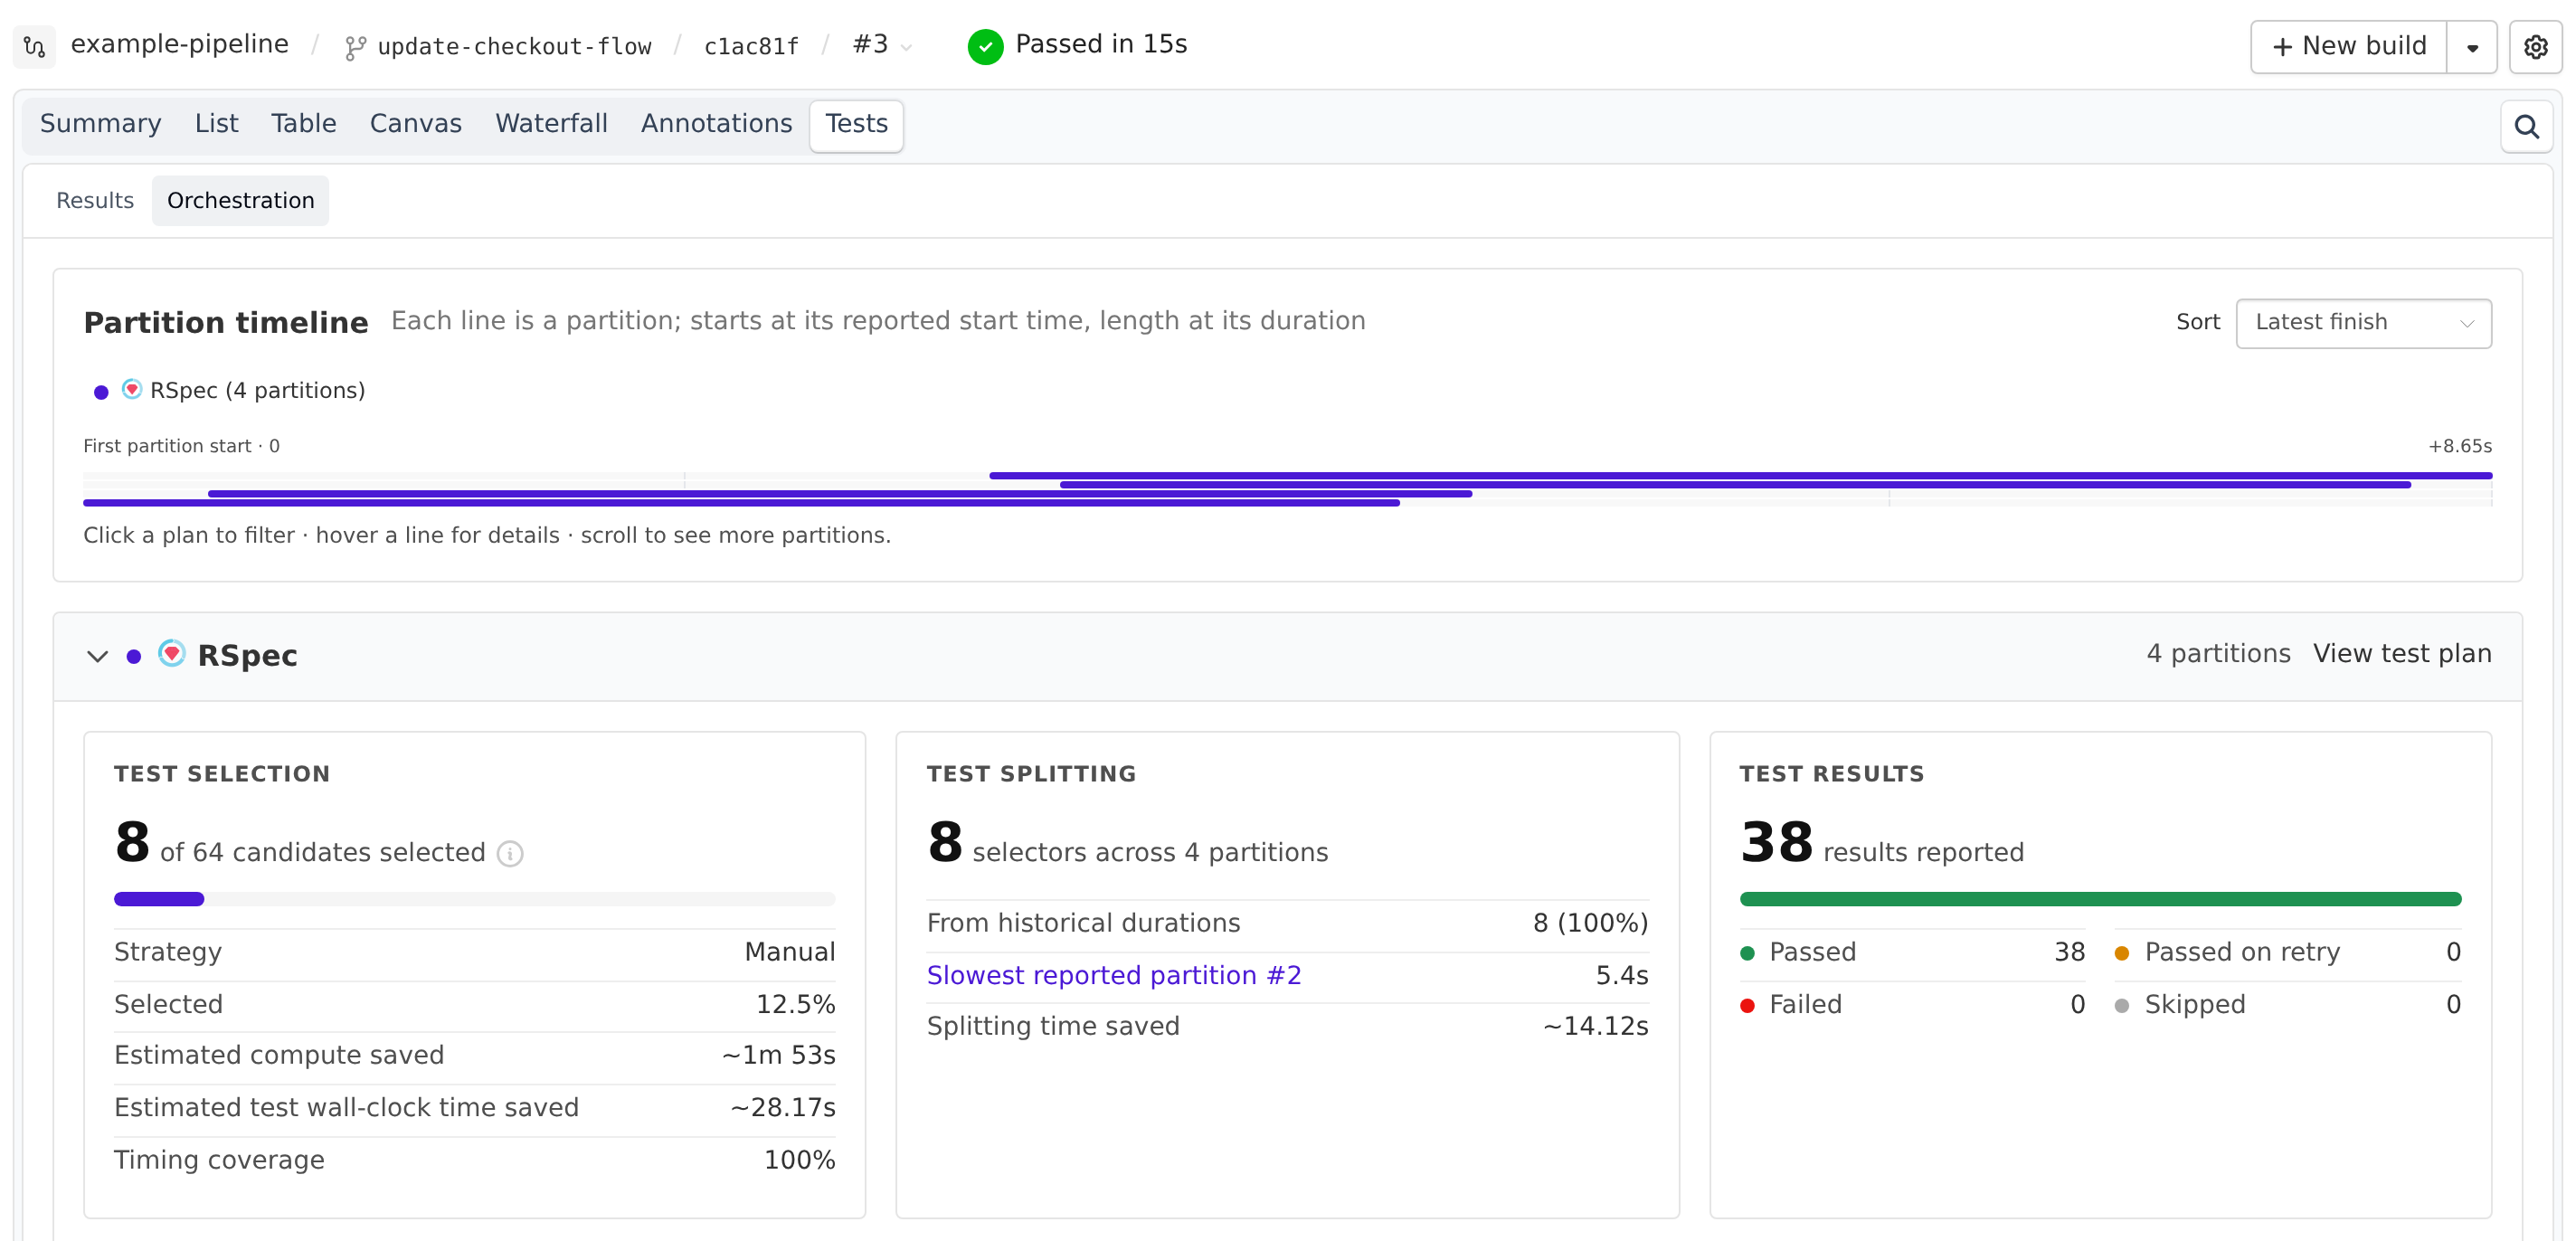Toggle the RSpec (4 partitions) plan filter

229,390
